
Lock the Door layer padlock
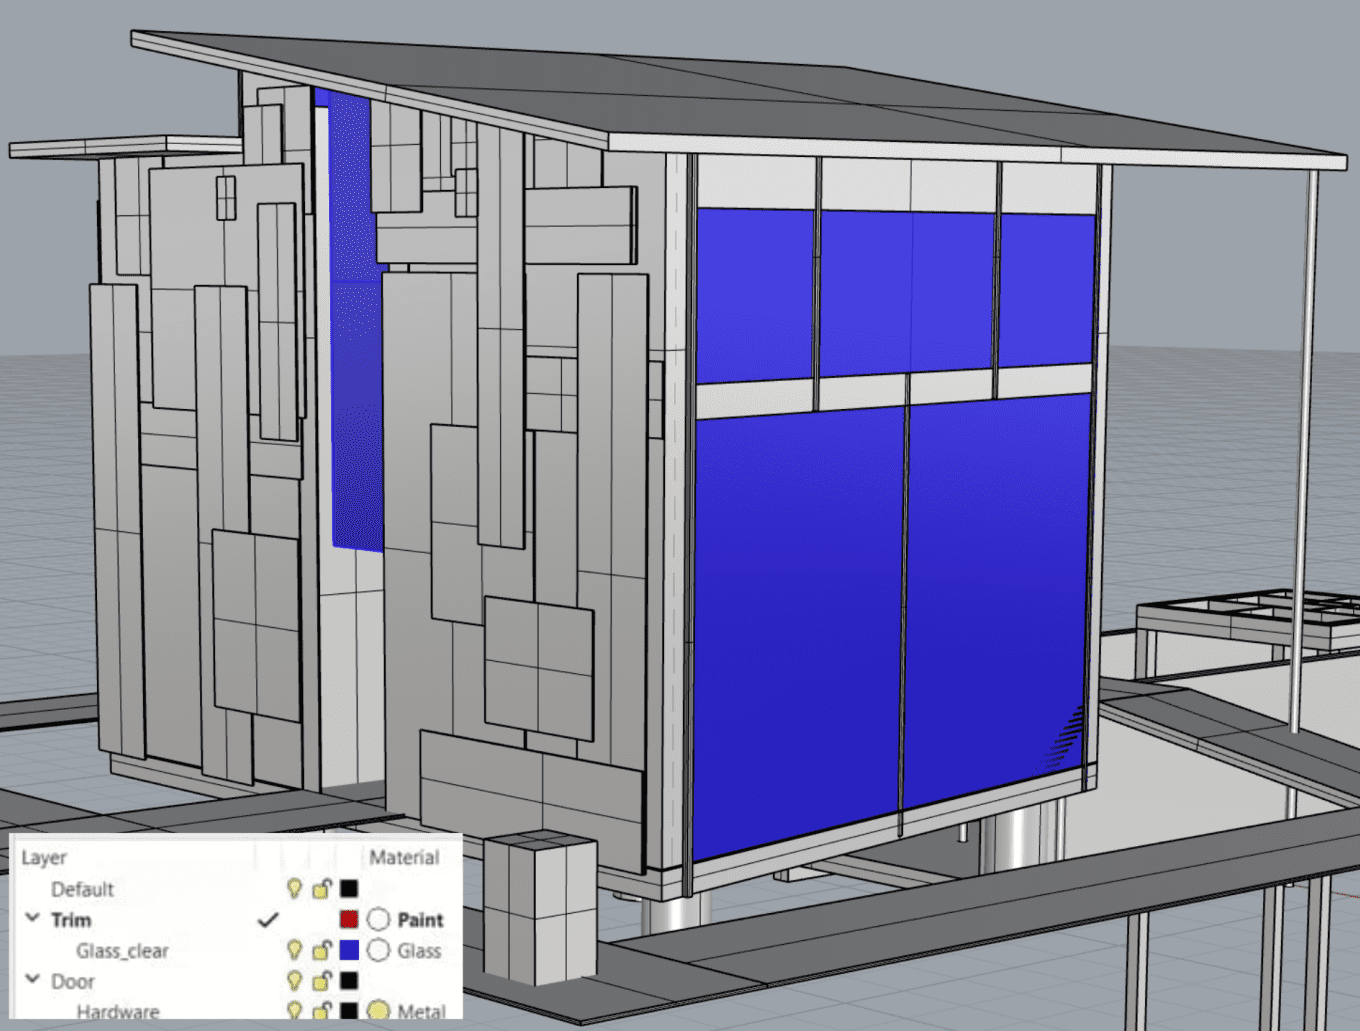point(321,980)
